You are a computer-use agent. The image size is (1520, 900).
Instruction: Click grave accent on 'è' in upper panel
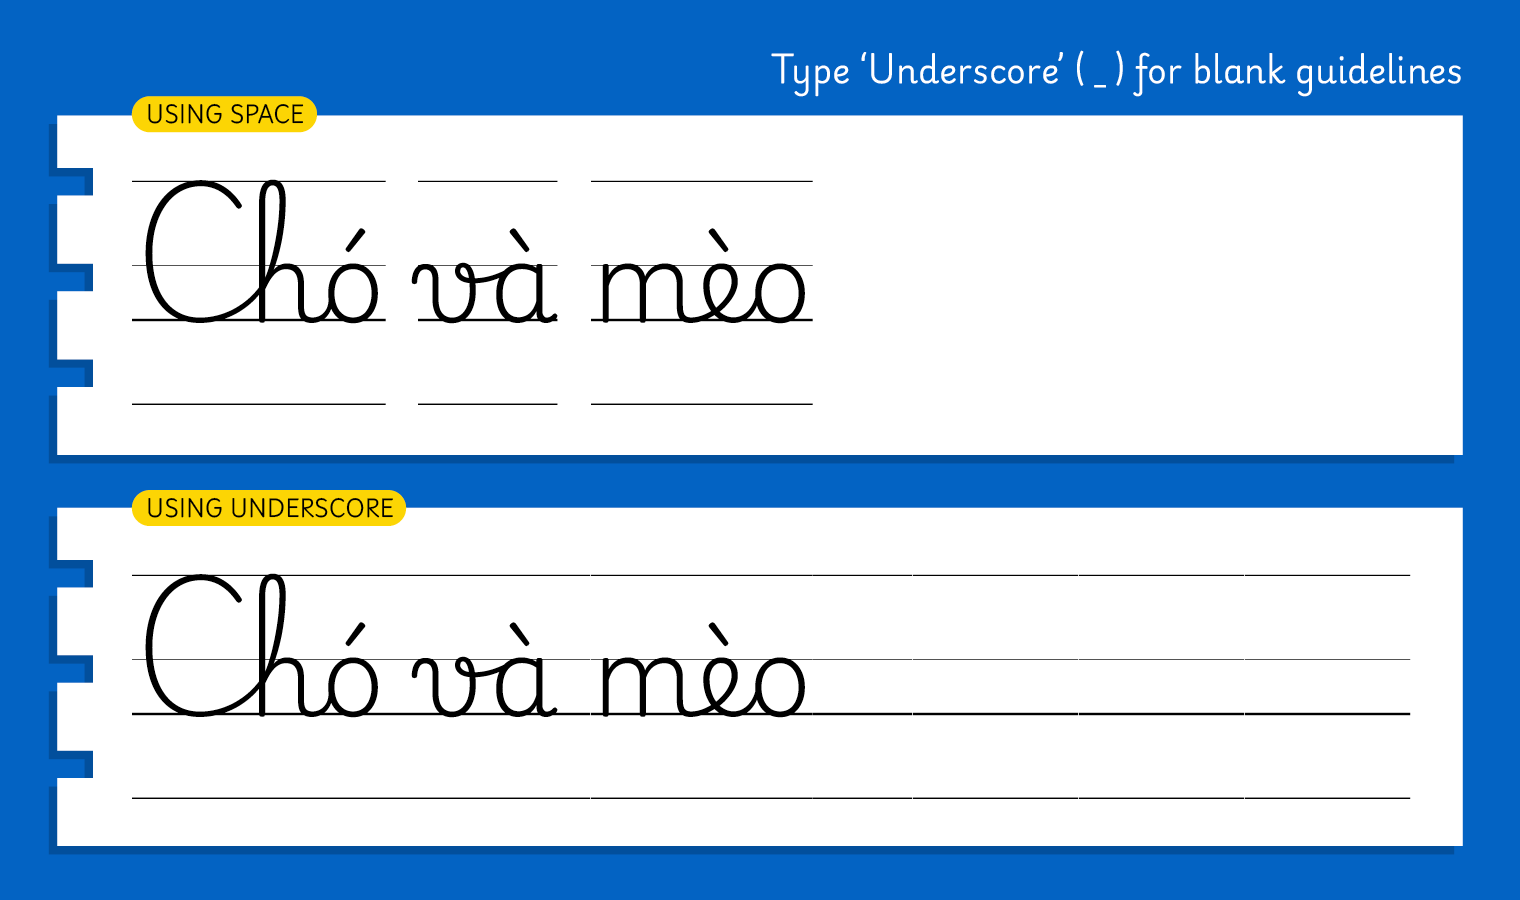point(719,241)
